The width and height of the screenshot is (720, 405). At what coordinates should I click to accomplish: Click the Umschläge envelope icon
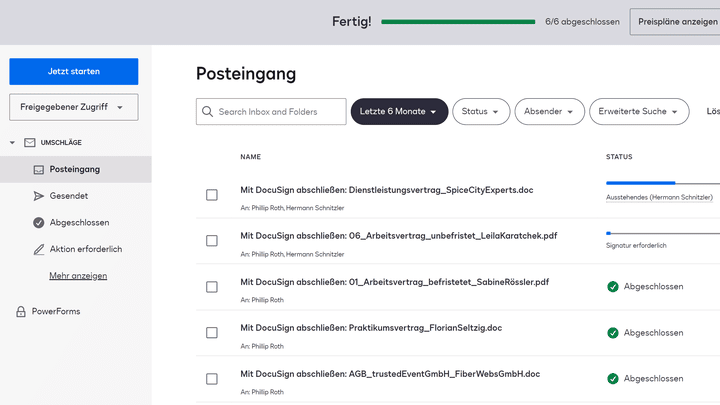tap(30, 143)
